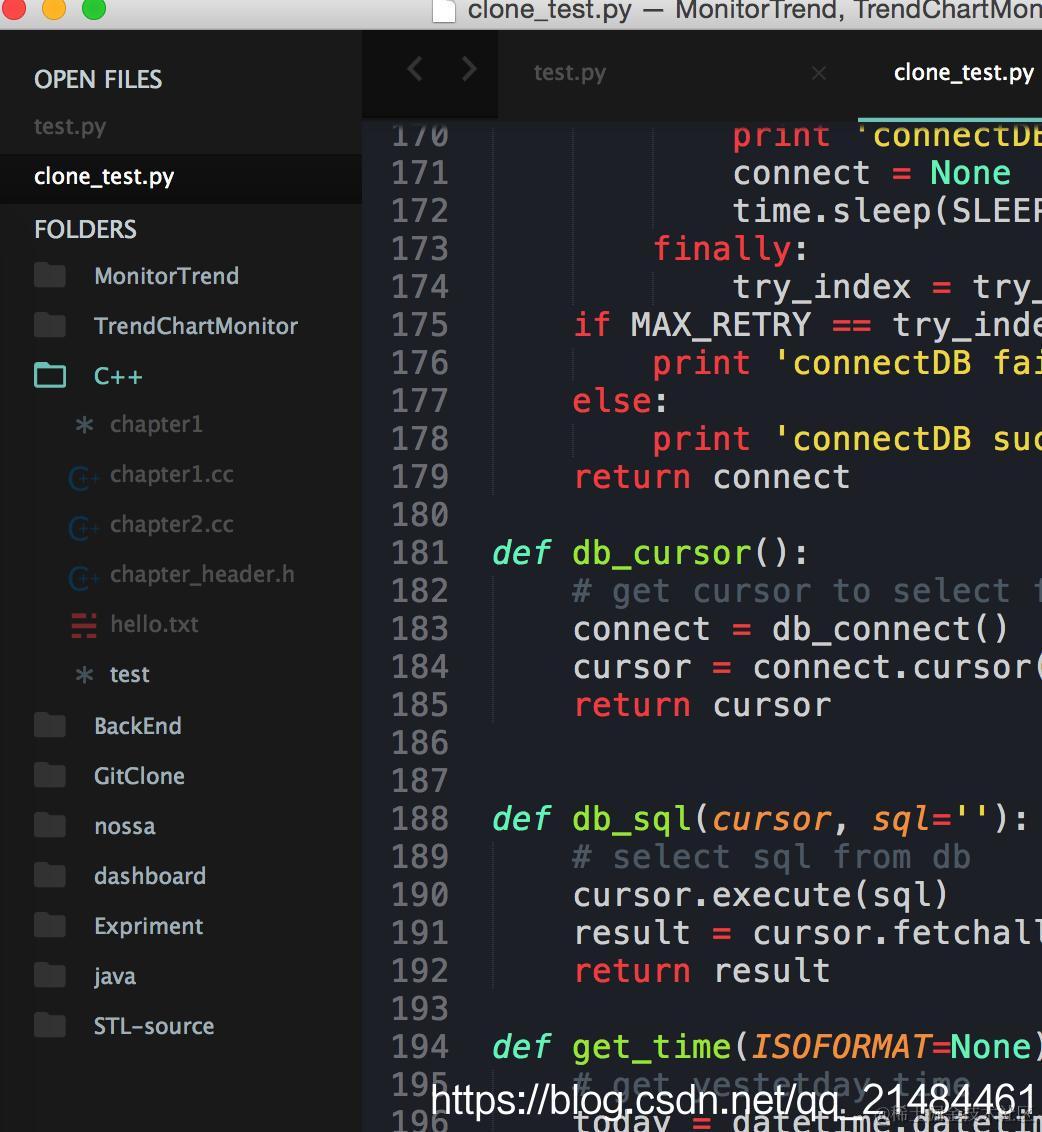Click the asterisk icon beside chapter1

[x=84, y=424]
